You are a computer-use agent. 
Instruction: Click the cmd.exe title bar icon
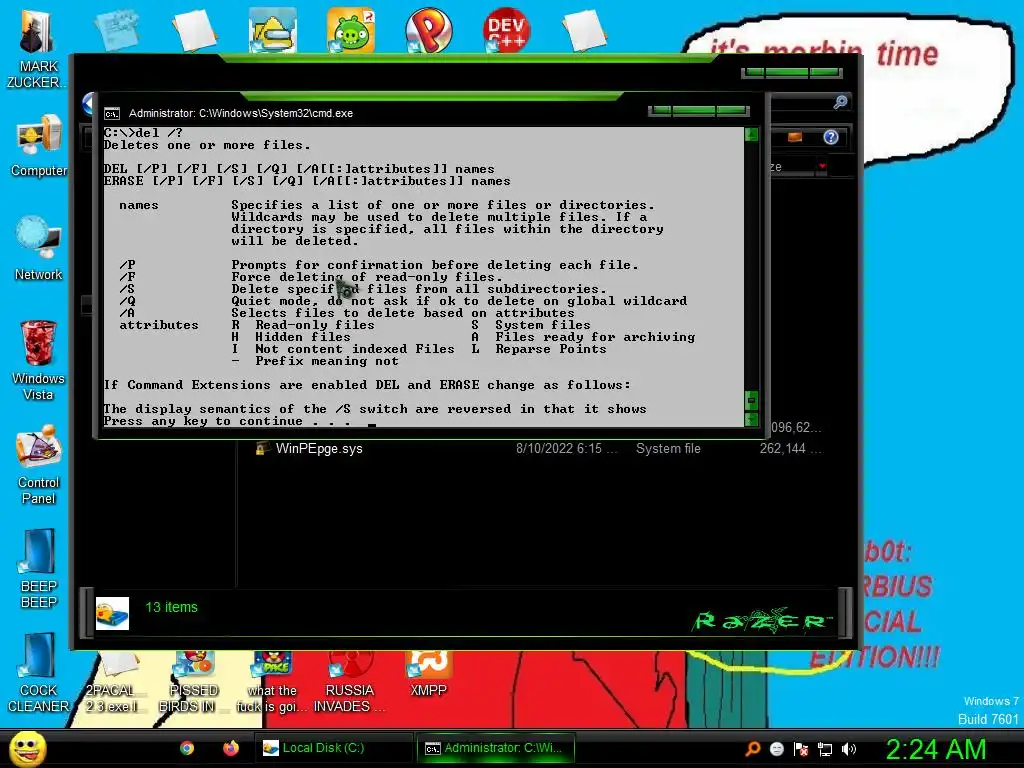coord(112,114)
